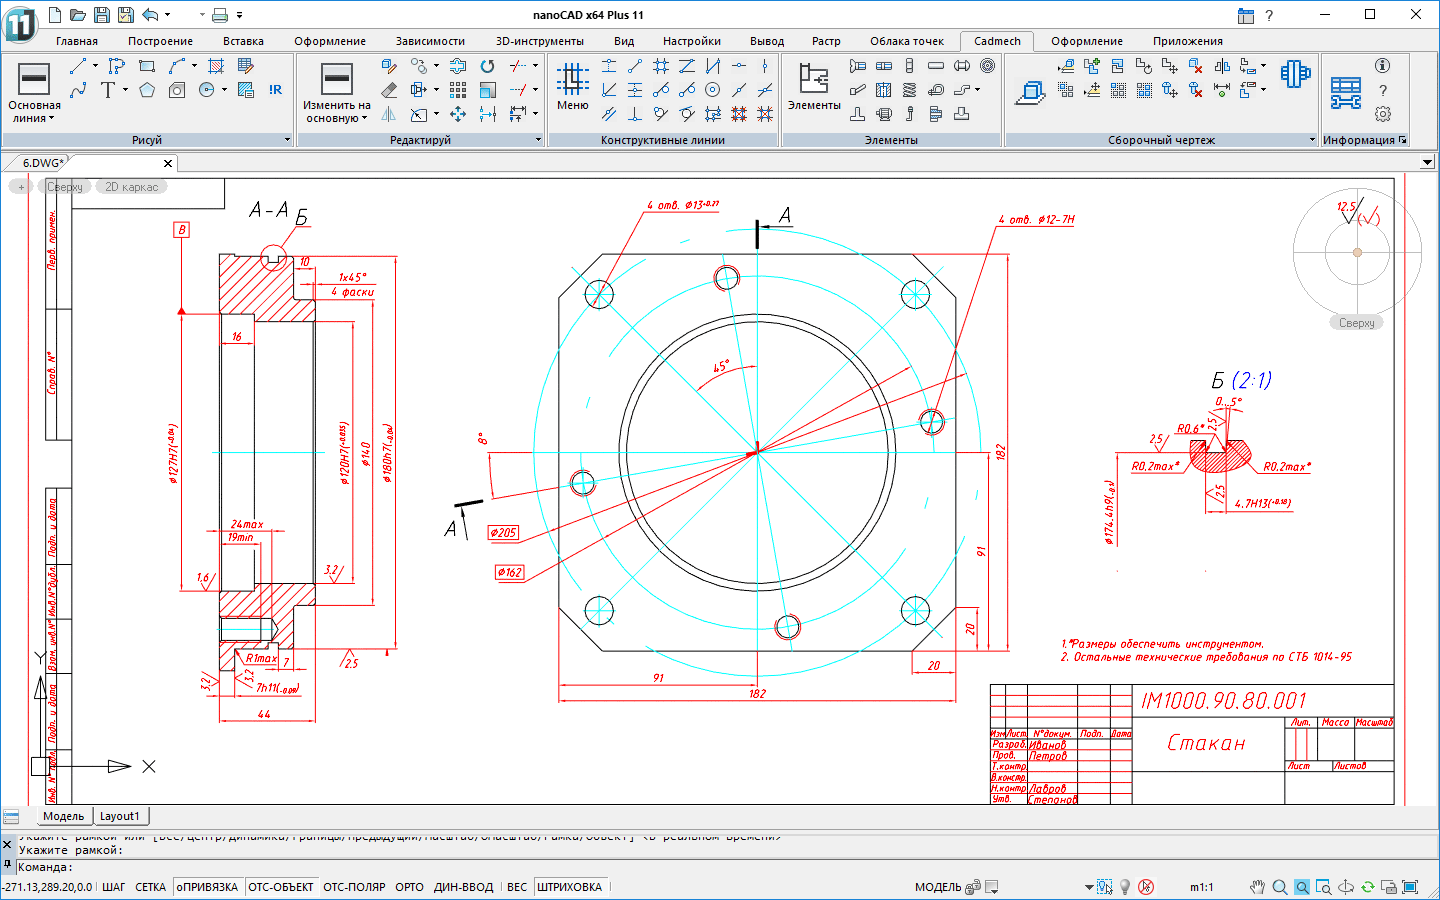Screen dimensions: 1440x900
Task: Toggle СЕТКА grid display
Action: click(x=150, y=887)
